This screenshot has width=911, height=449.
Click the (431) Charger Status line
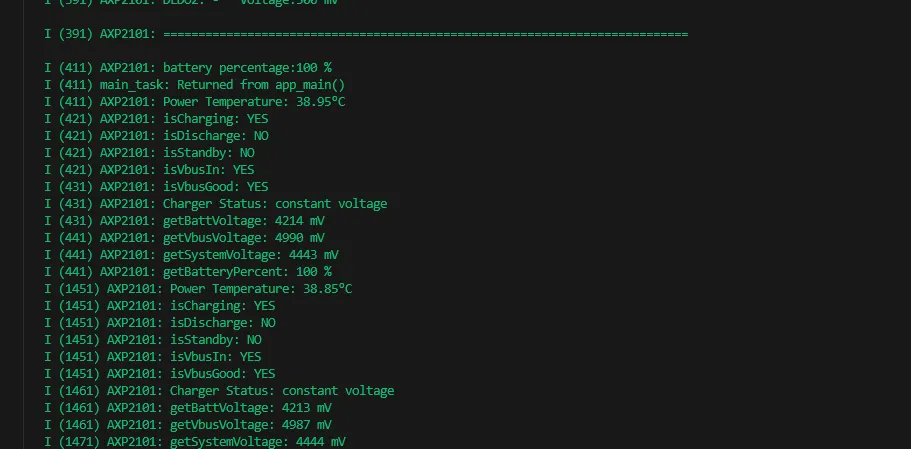216,204
